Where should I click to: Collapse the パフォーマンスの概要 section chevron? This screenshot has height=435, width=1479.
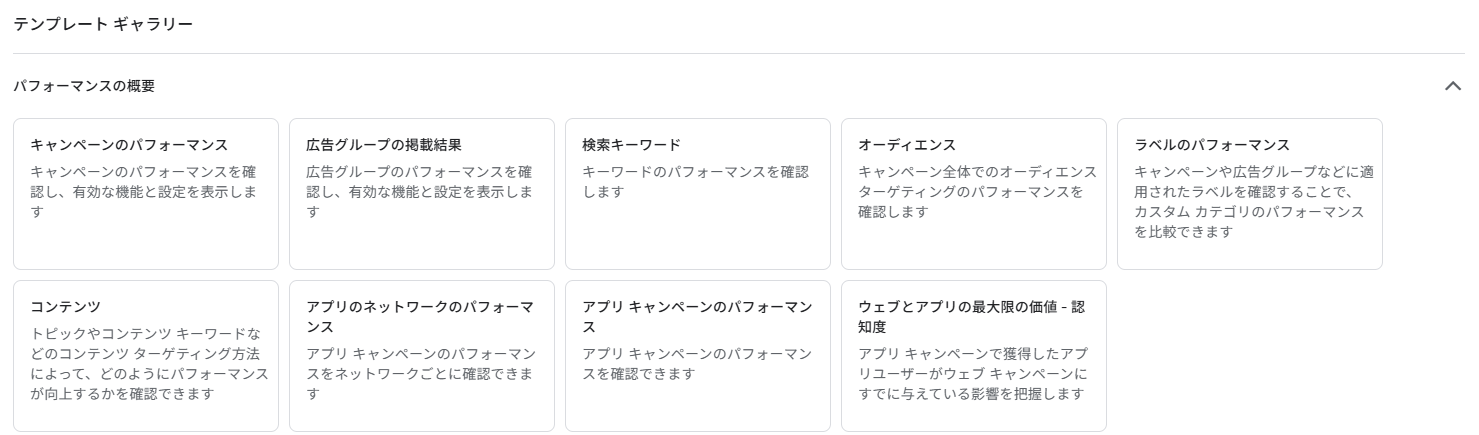click(1453, 86)
